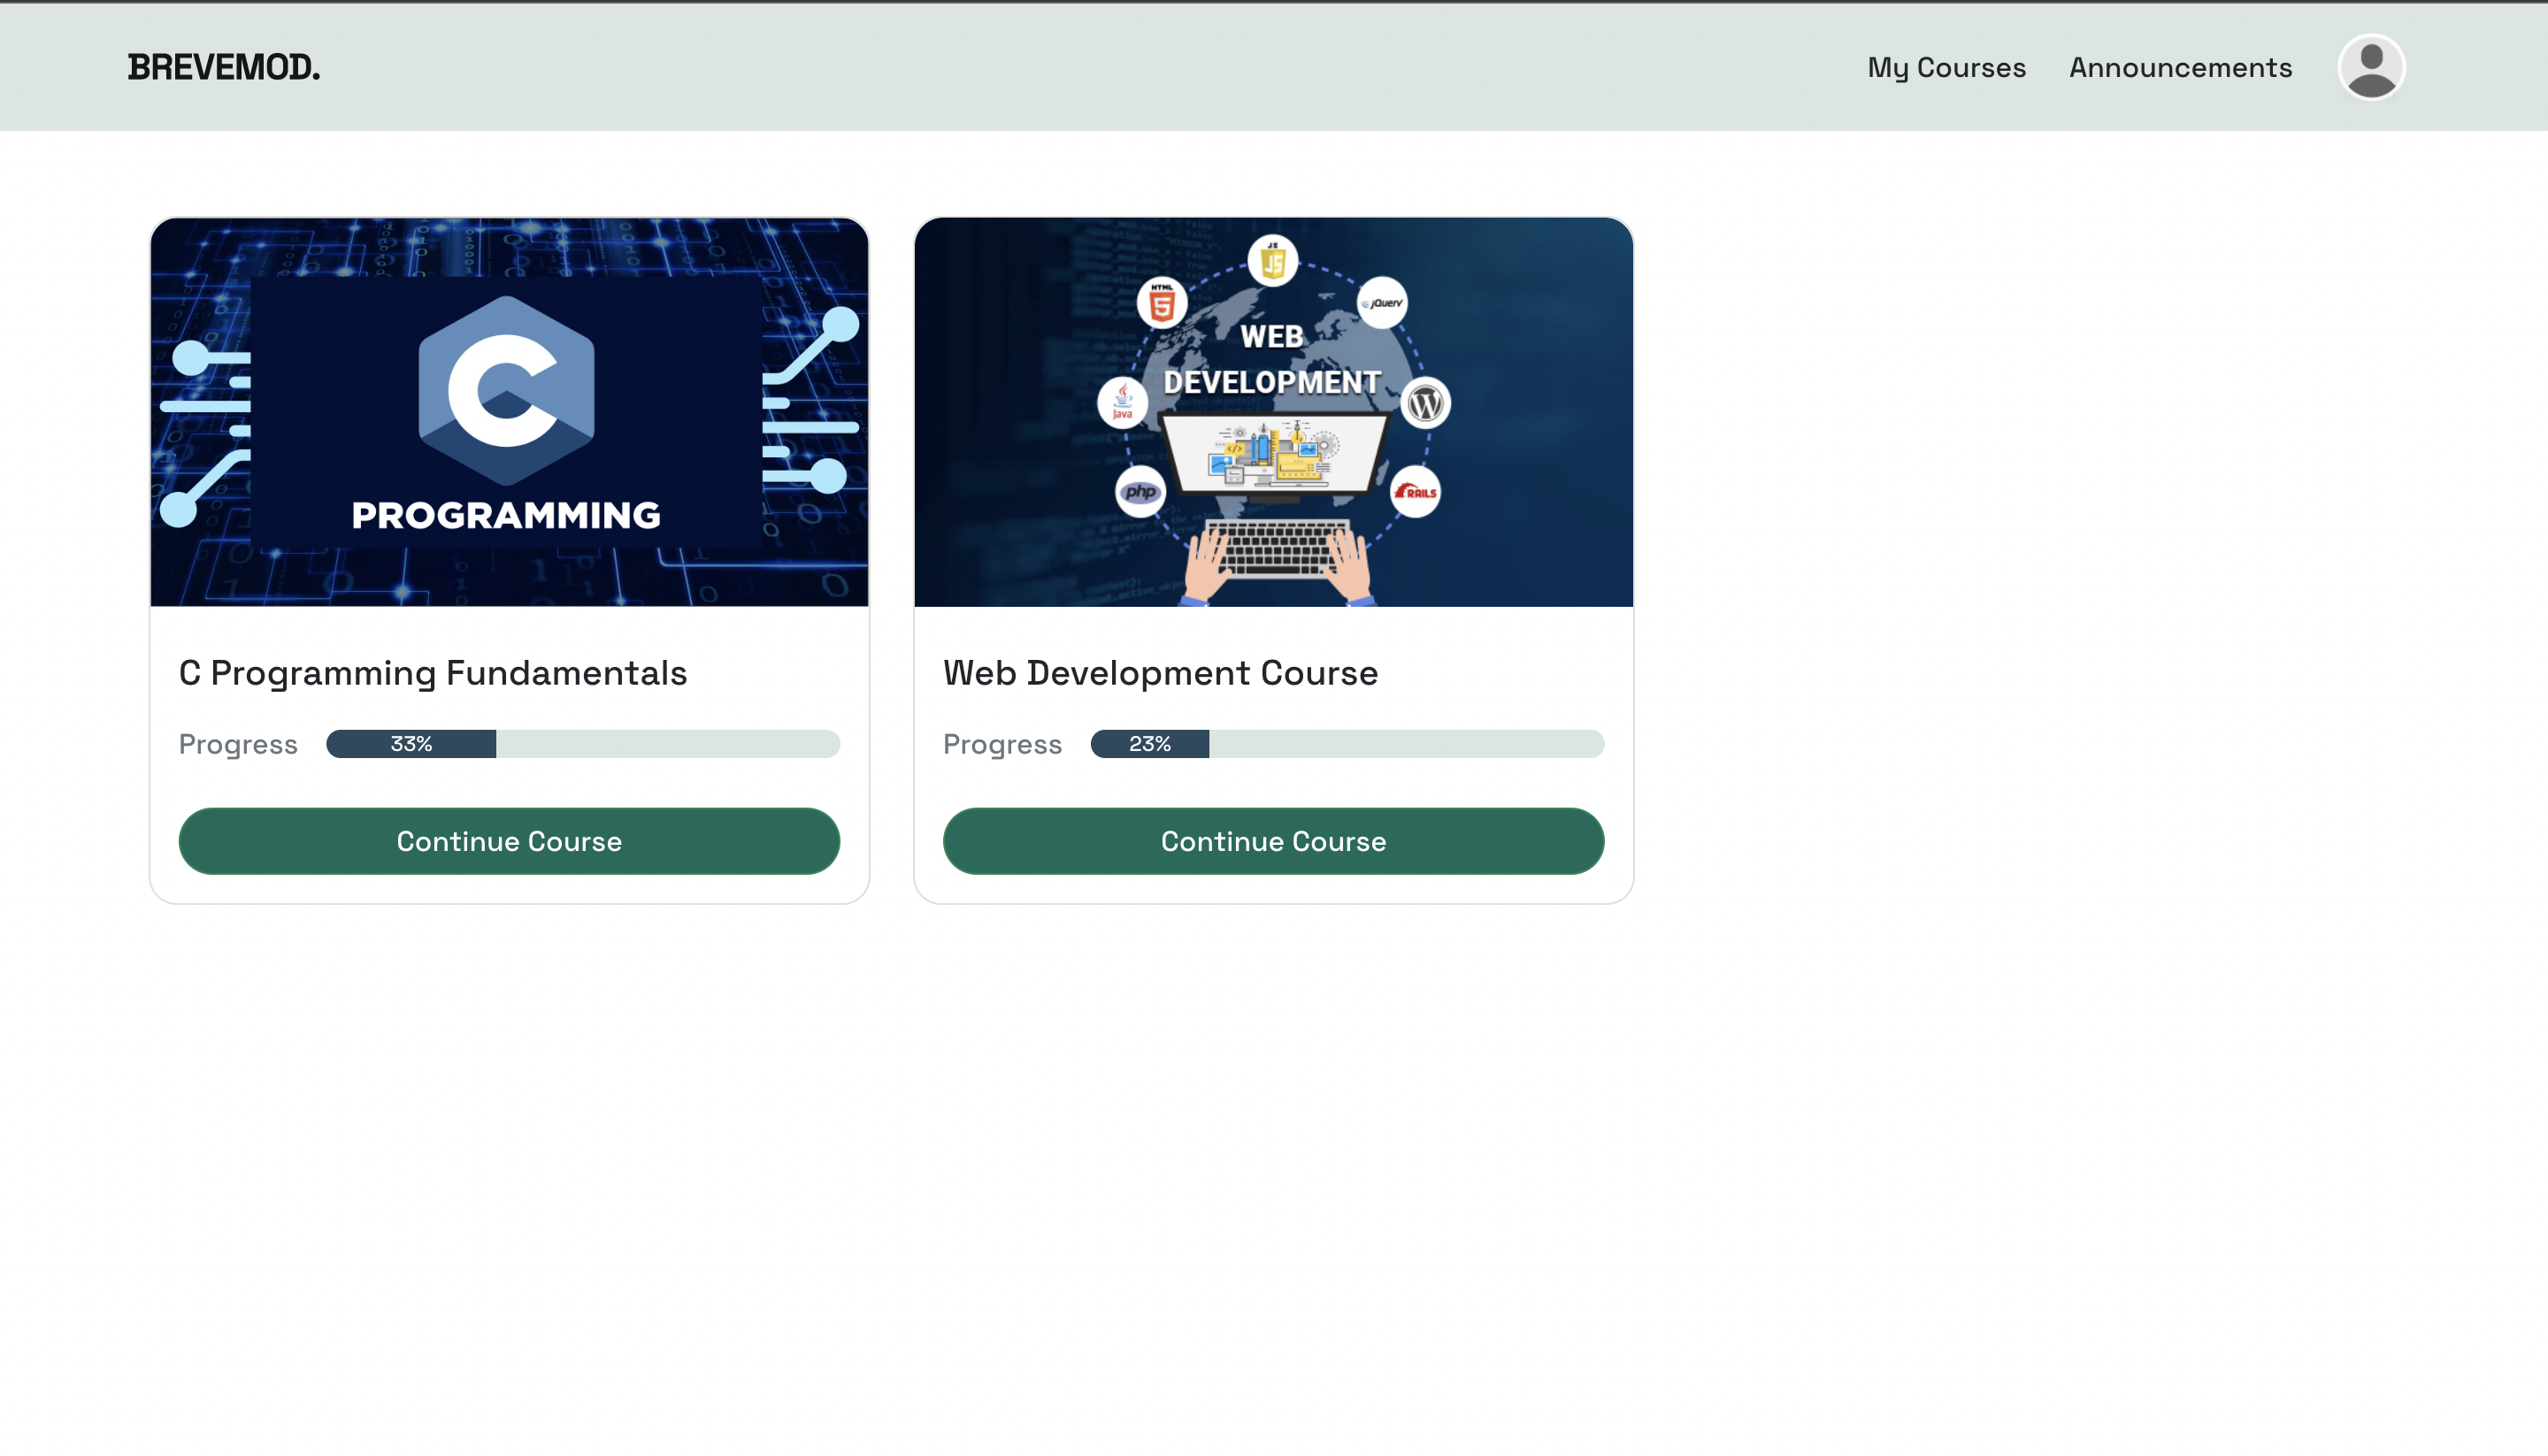Click the laptop illustration in web banner

(1273, 455)
